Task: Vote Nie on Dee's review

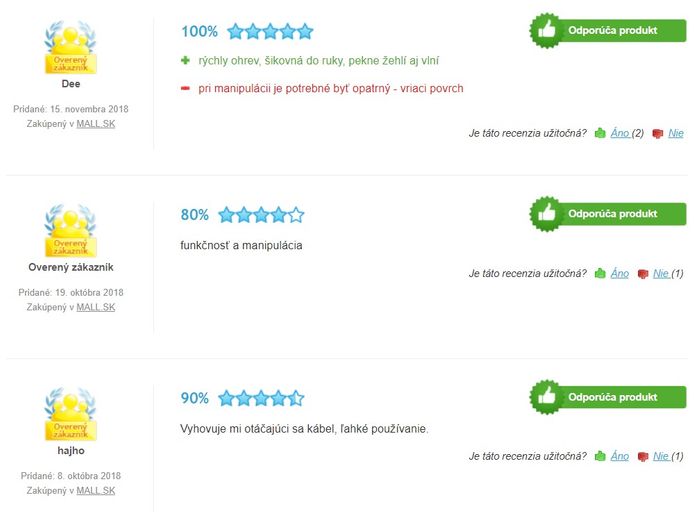Action: pos(676,133)
